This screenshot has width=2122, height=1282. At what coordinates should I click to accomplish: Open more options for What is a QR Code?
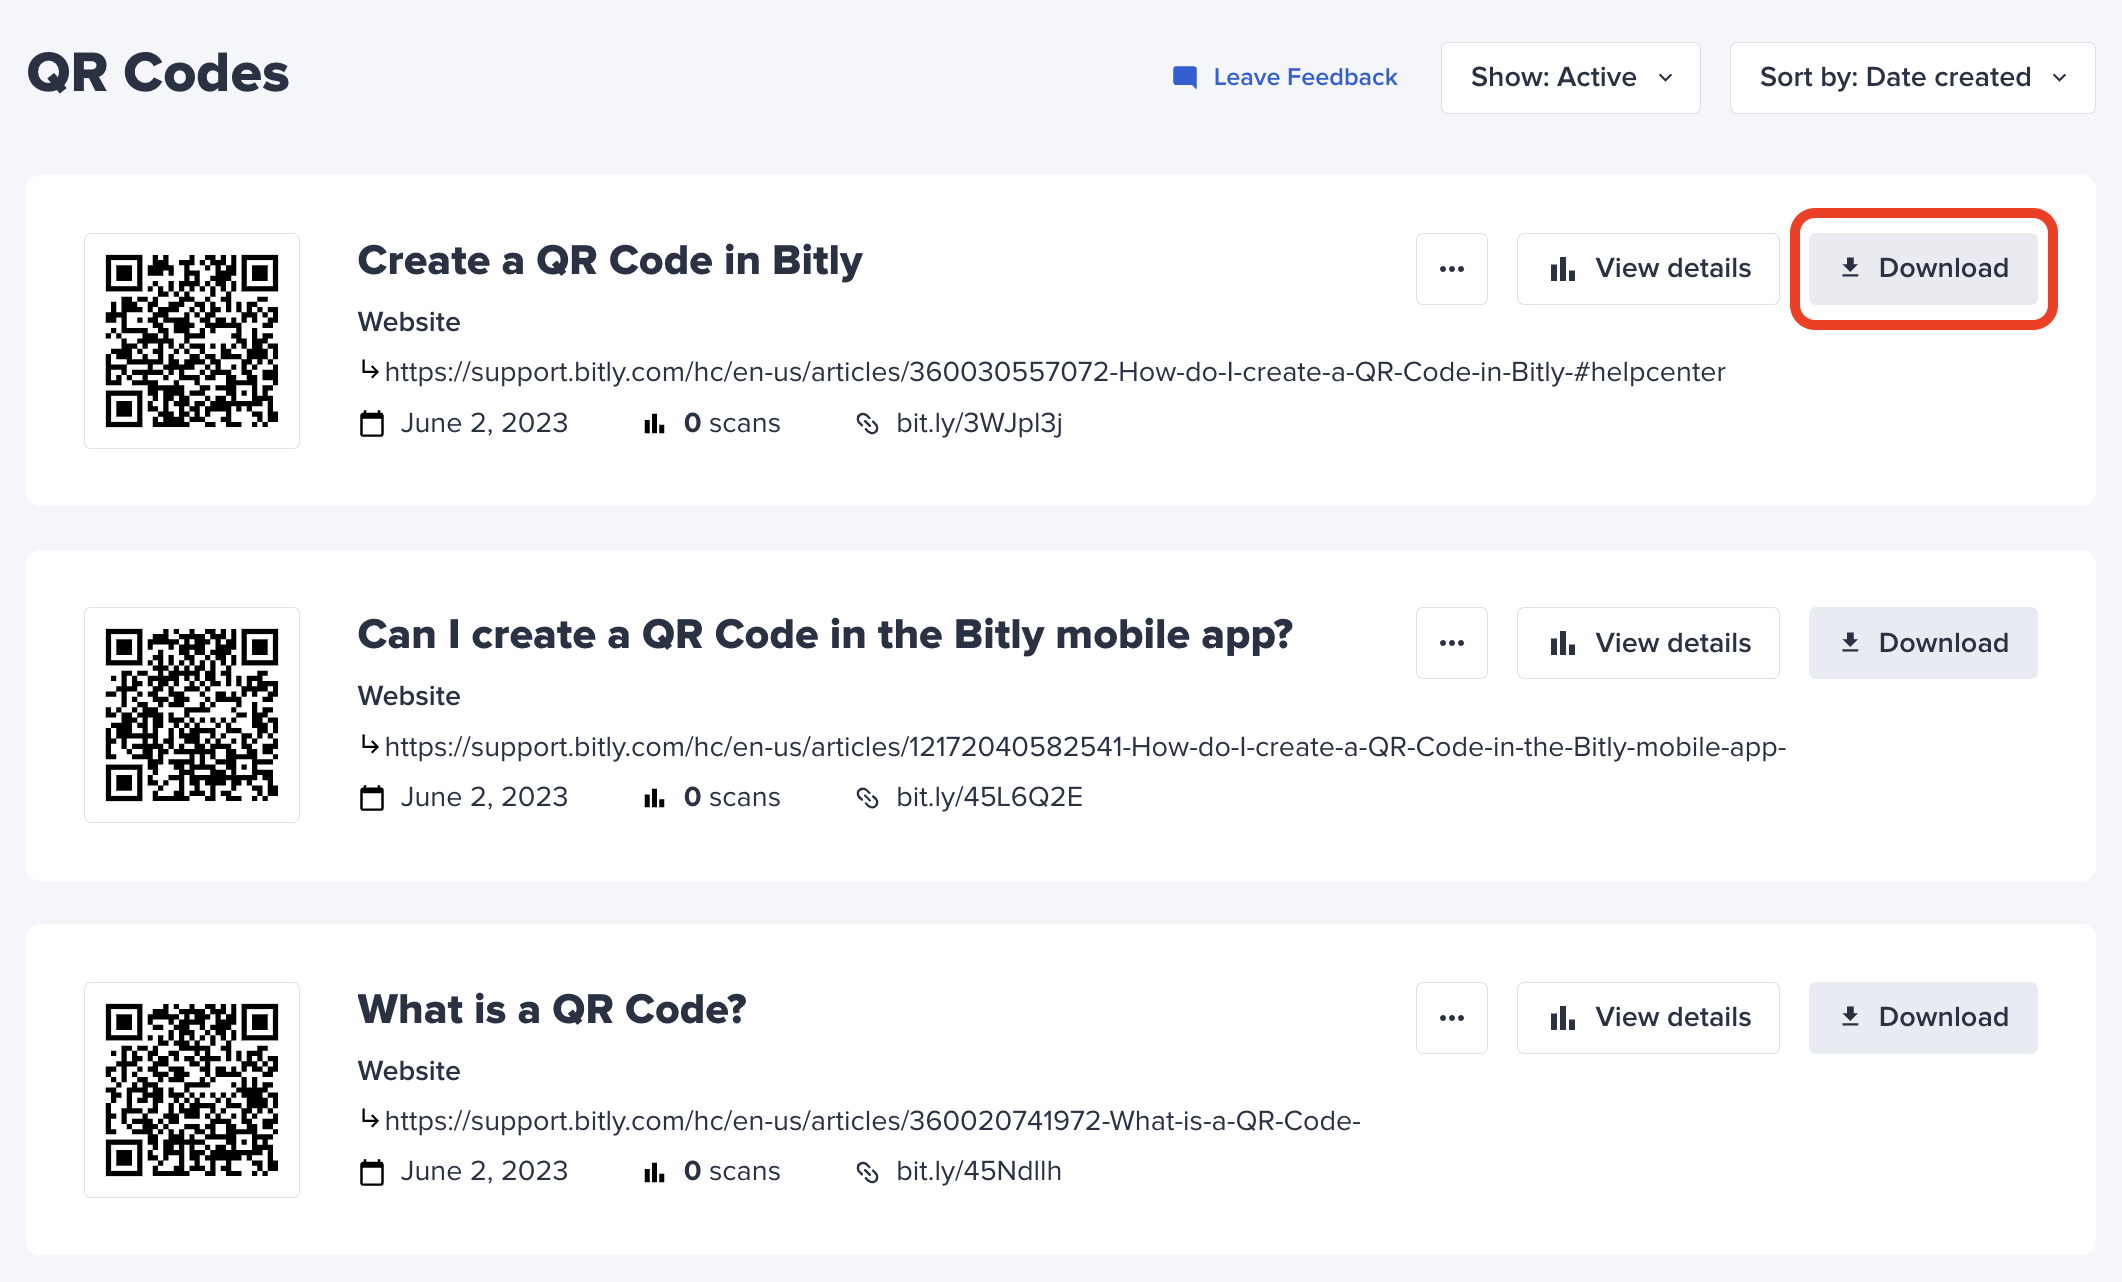pyautogui.click(x=1452, y=1017)
